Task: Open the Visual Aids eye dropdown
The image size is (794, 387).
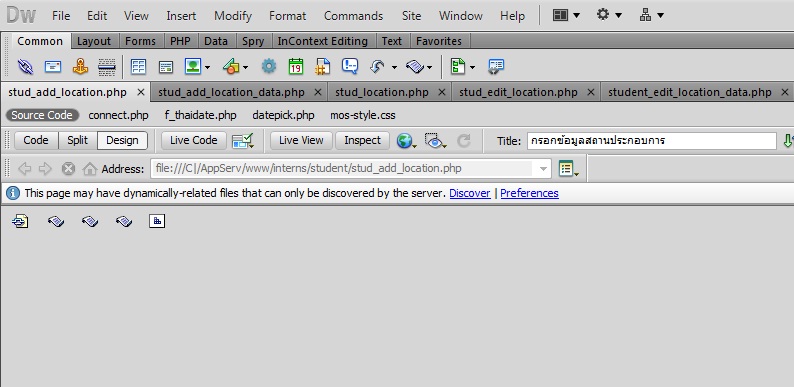Action: (435, 141)
